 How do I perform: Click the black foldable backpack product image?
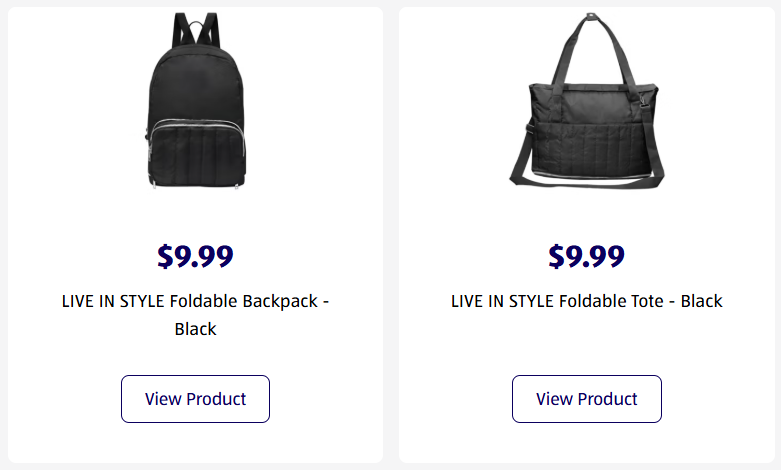(195, 105)
